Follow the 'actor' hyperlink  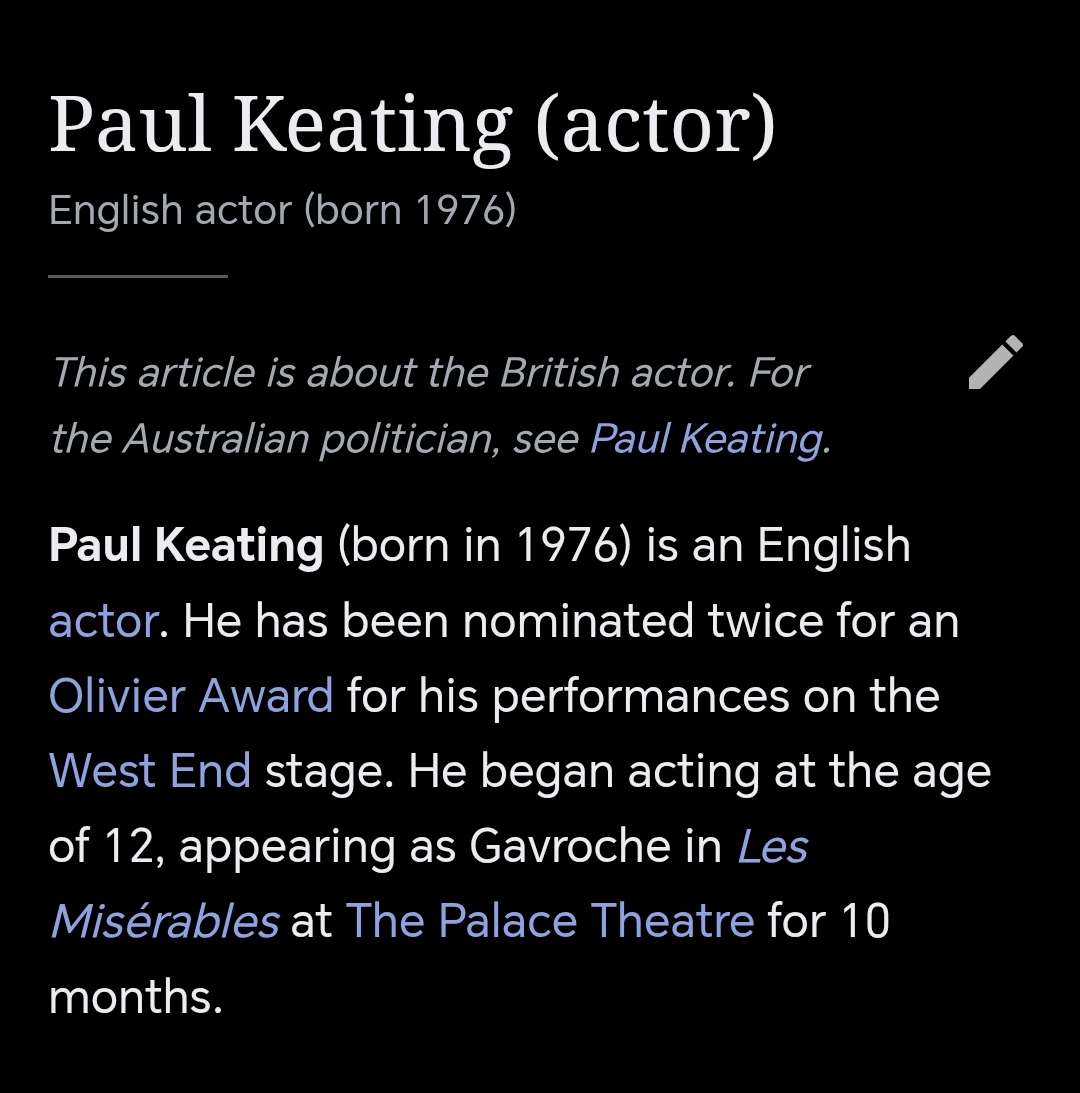click(103, 622)
